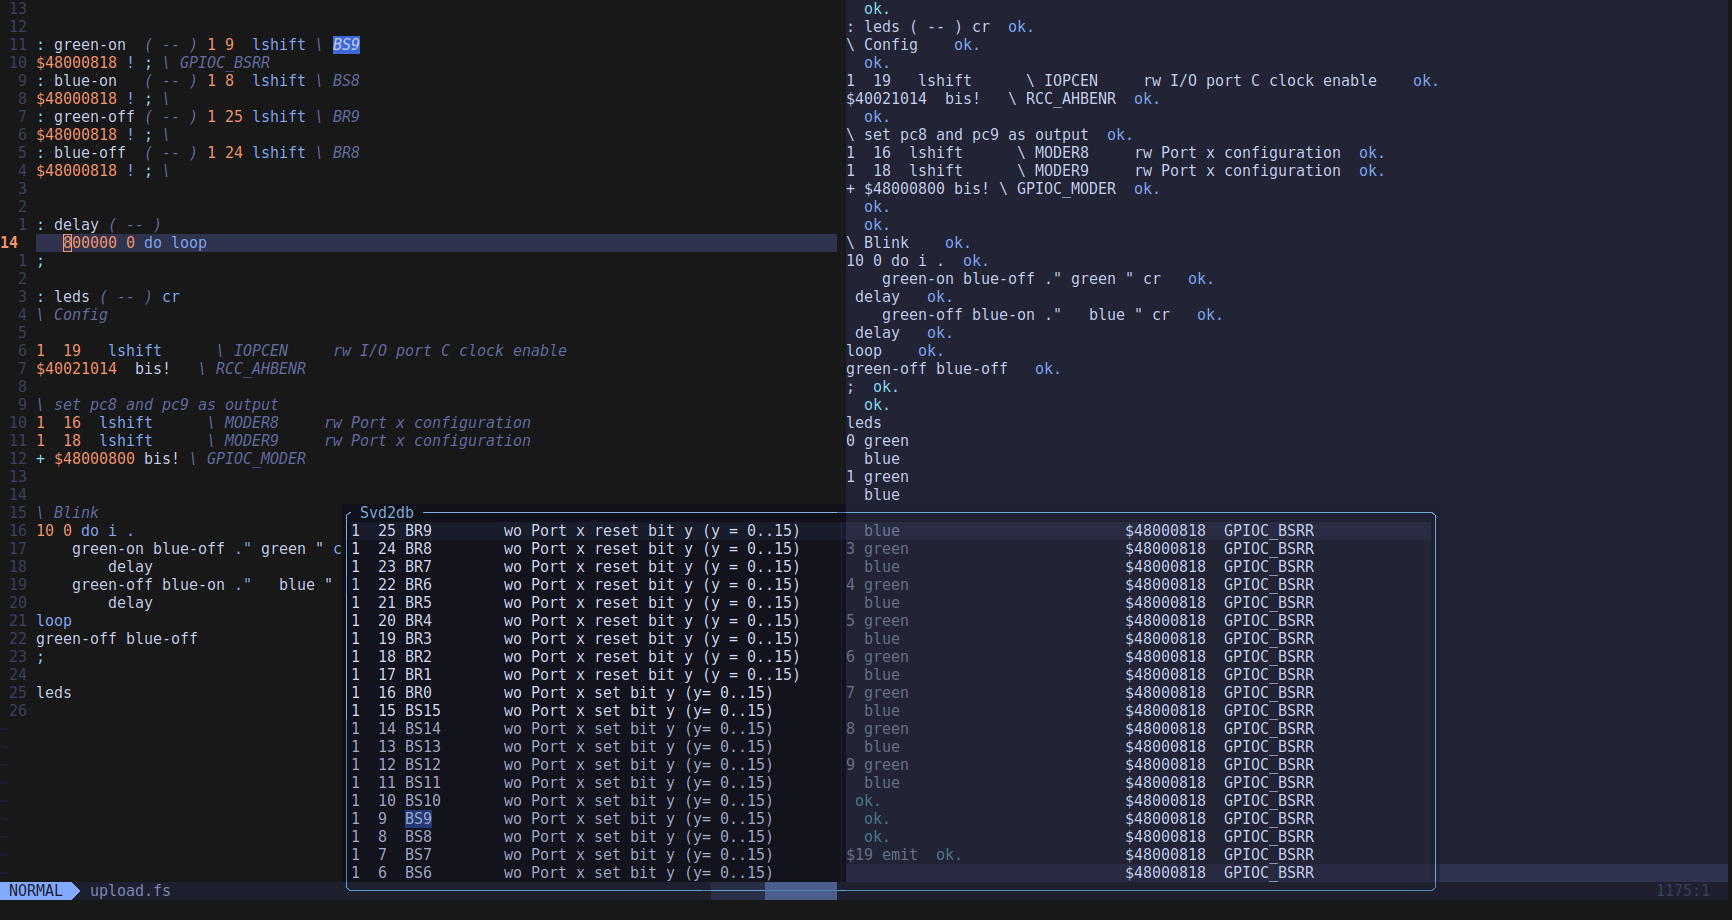1732x920 pixels.
Task: Select the BS6 row at popup bottom
Action: click(x=418, y=873)
